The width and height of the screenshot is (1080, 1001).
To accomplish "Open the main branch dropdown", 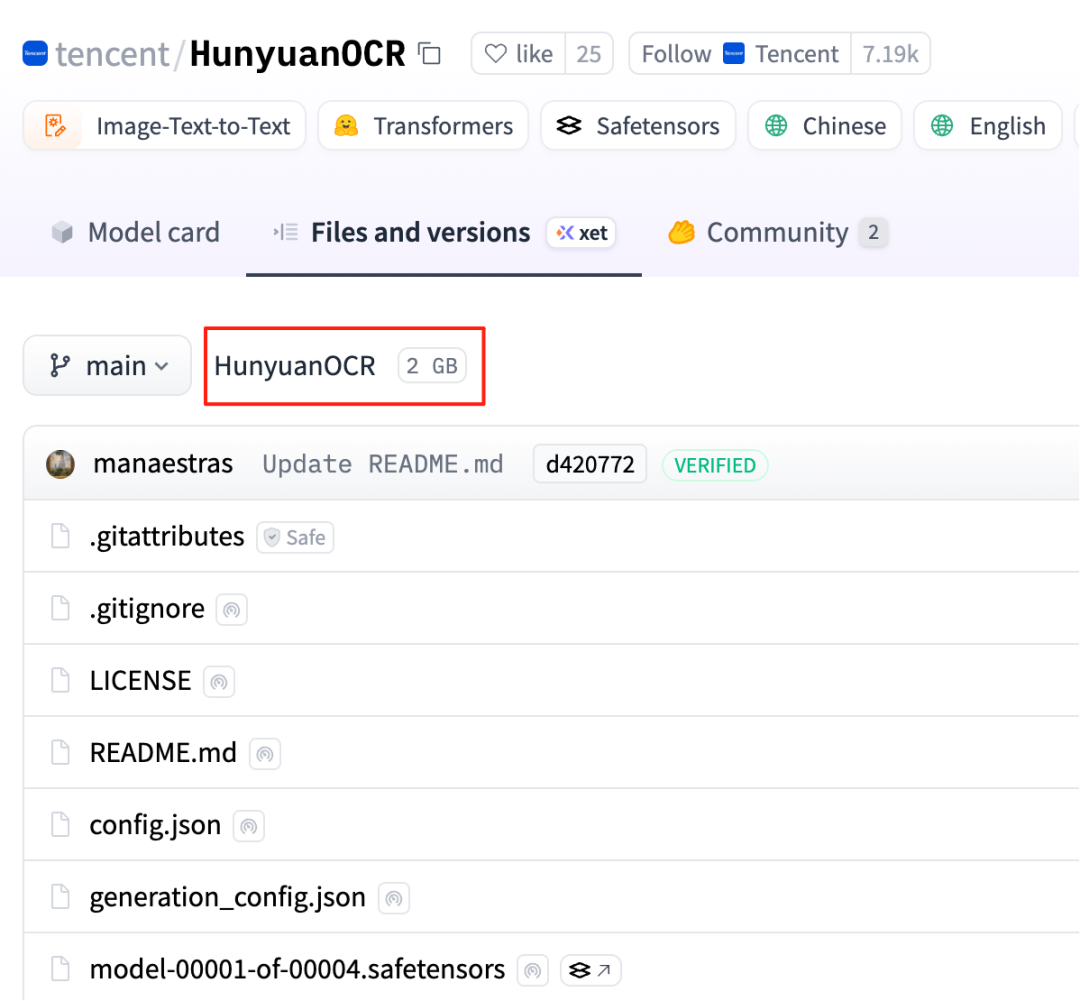I will [x=107, y=365].
